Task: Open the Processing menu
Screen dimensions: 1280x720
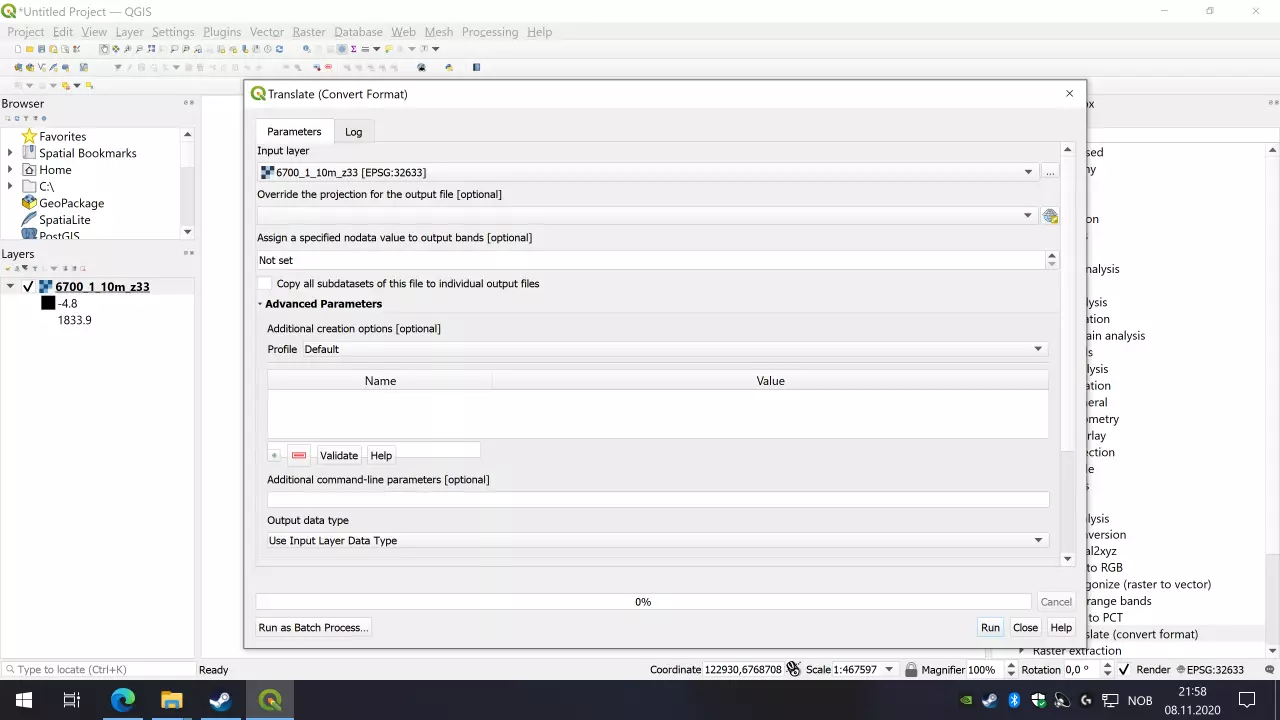Action: coord(490,32)
